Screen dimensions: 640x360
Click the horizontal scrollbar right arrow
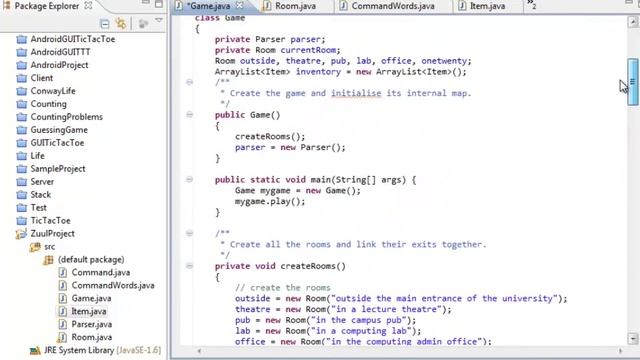coord(620,351)
